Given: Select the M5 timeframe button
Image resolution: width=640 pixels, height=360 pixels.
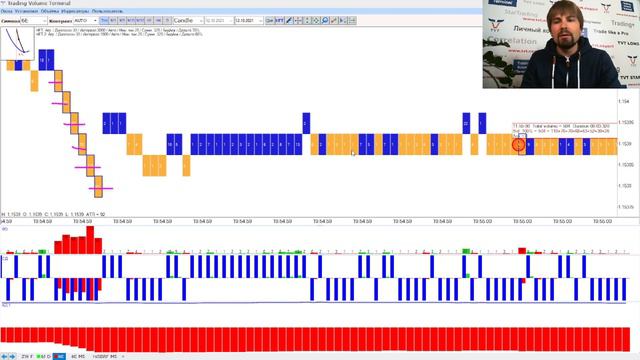Looking at the screenshot, I should [x=122, y=20].
